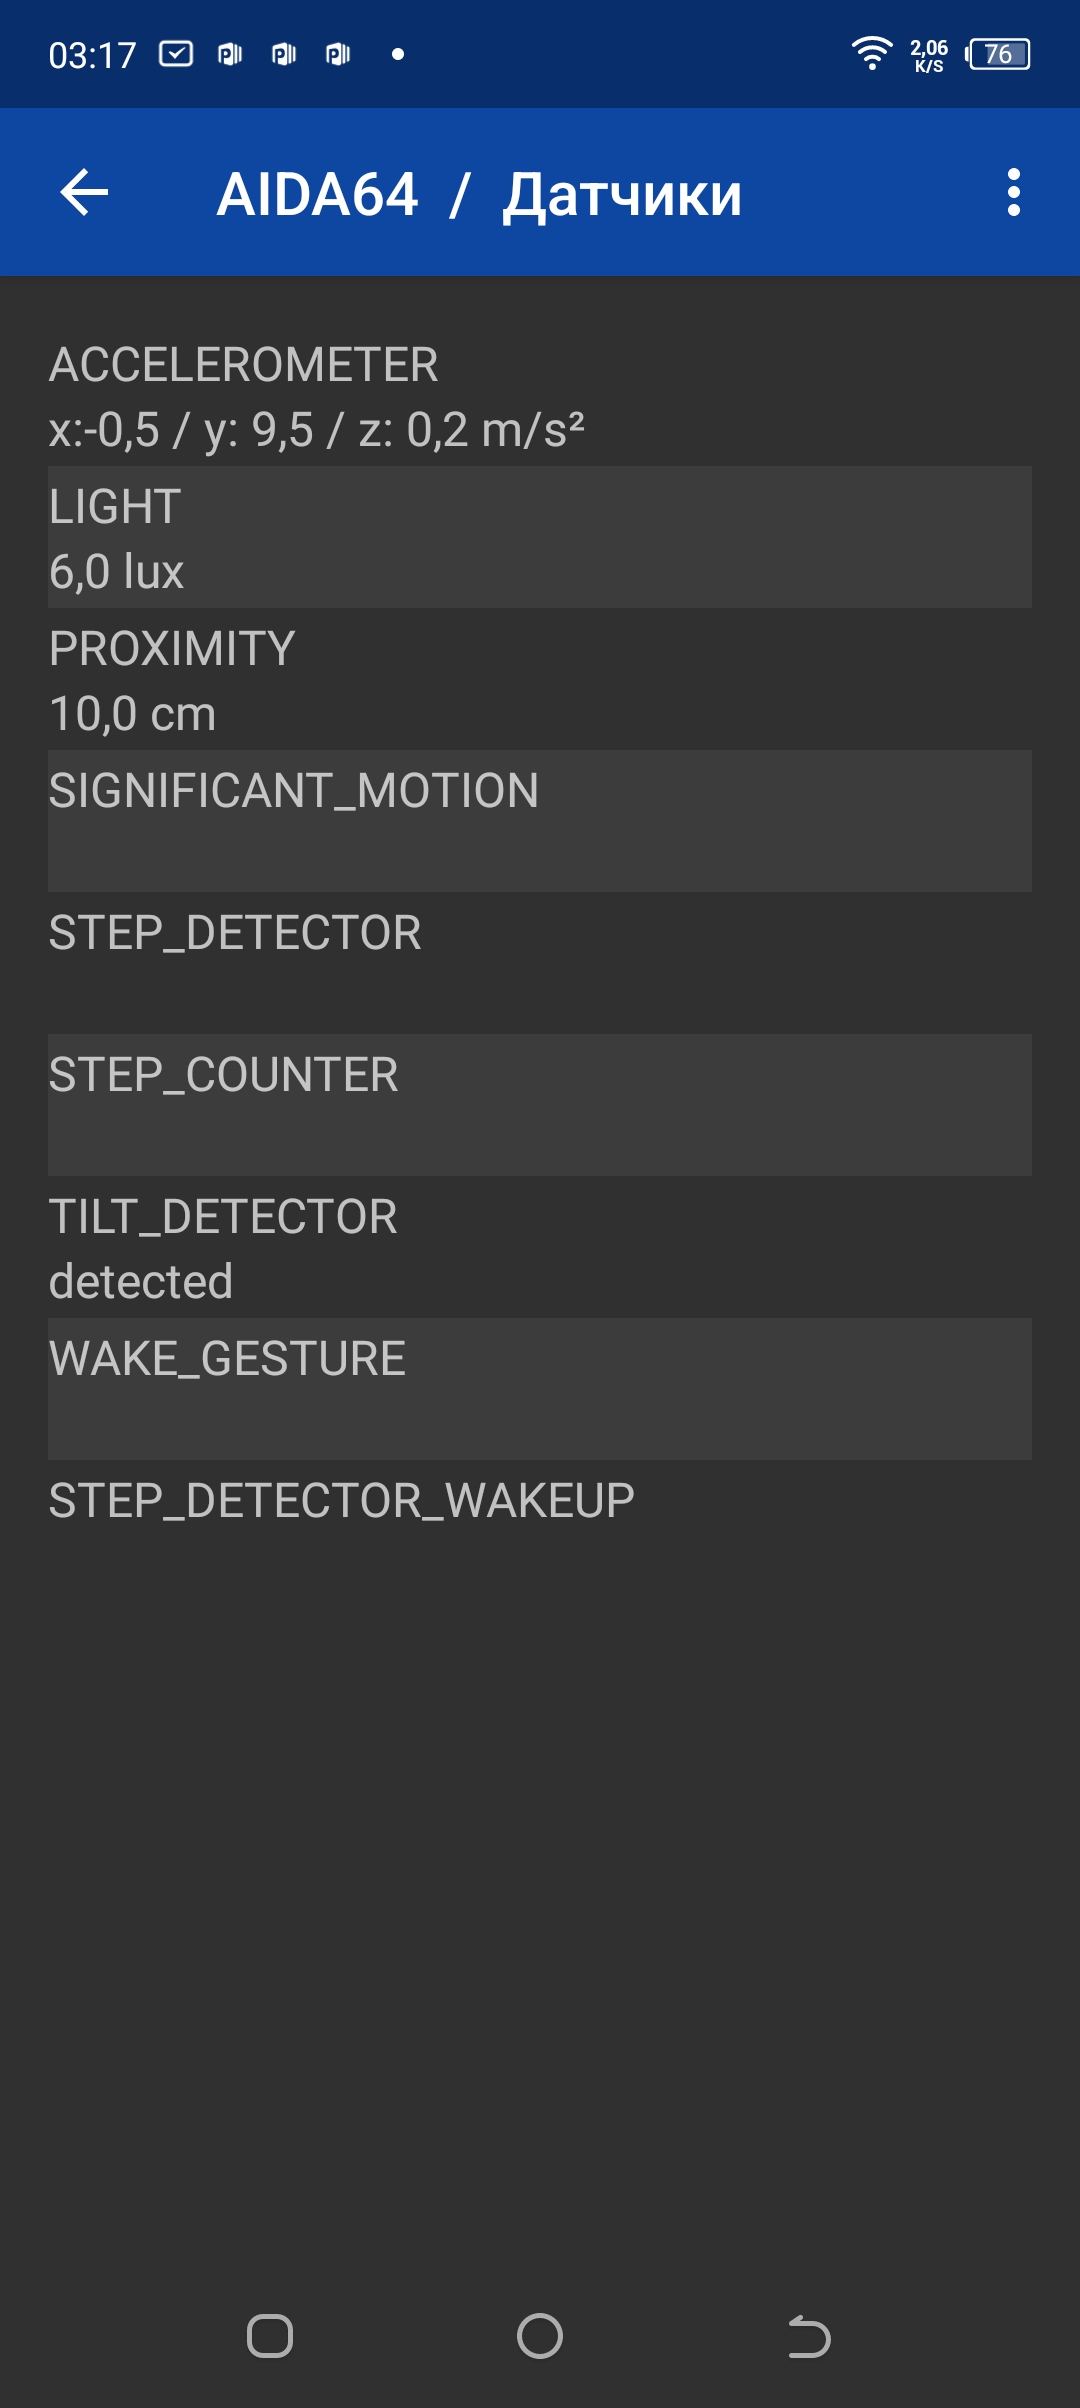This screenshot has height=2408, width=1080.
Task: Tap the Wi-Fi status icon
Action: click(871, 53)
